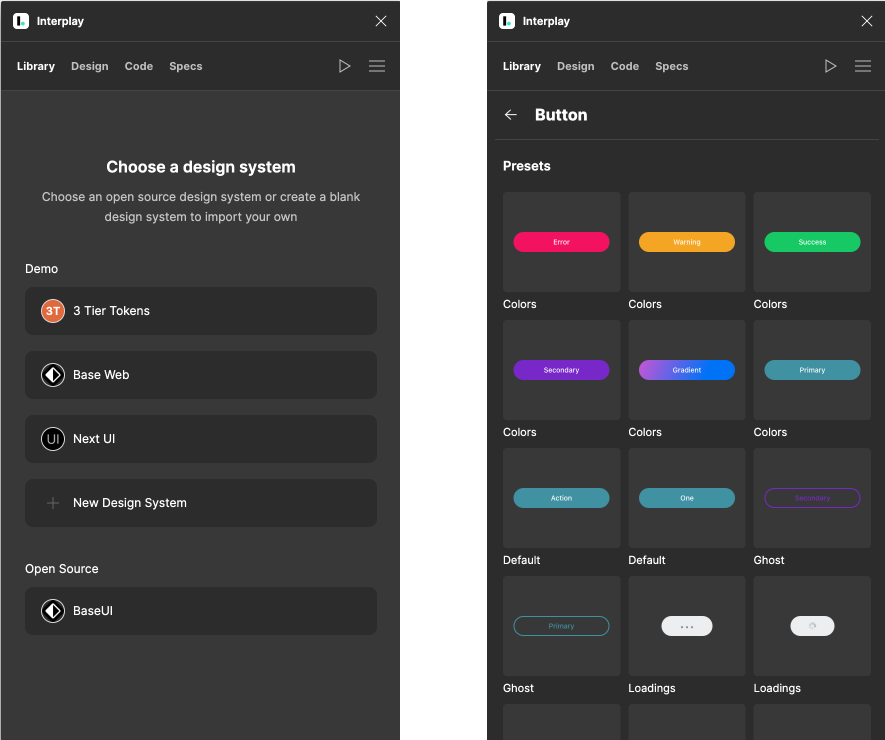Click the Interplay logo in right panel

[x=507, y=21]
